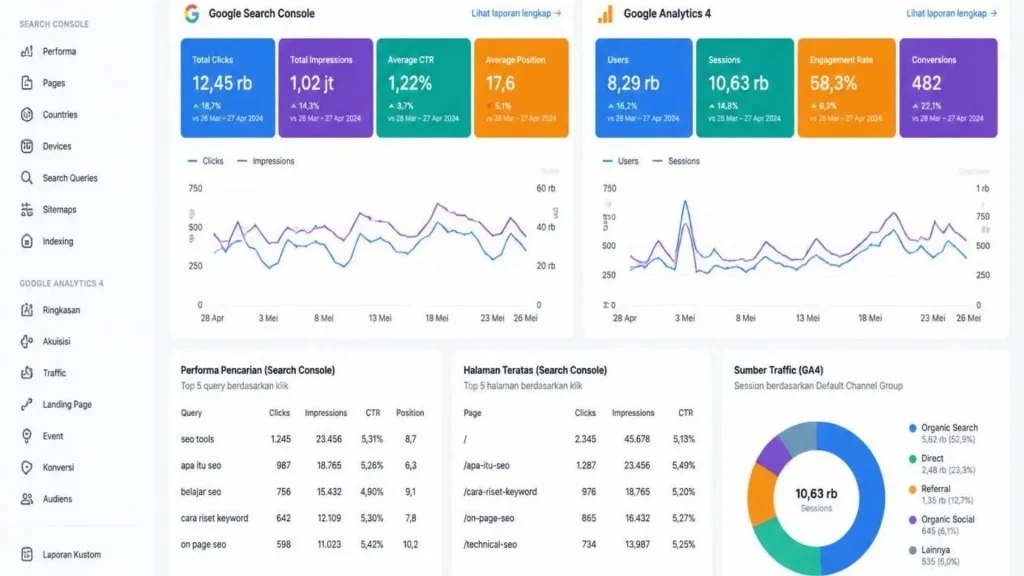Open Sitemaps in sidebar
The image size is (1024, 576).
pos(59,210)
